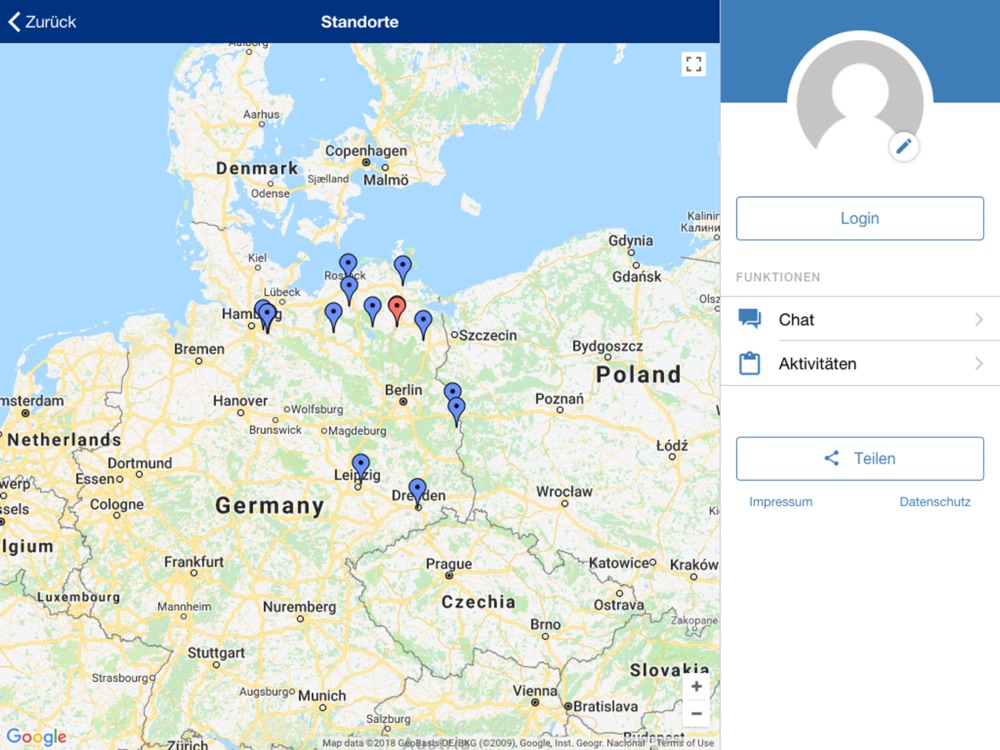
Task: Select the blue marker west of Szczecin
Action: pos(423,324)
